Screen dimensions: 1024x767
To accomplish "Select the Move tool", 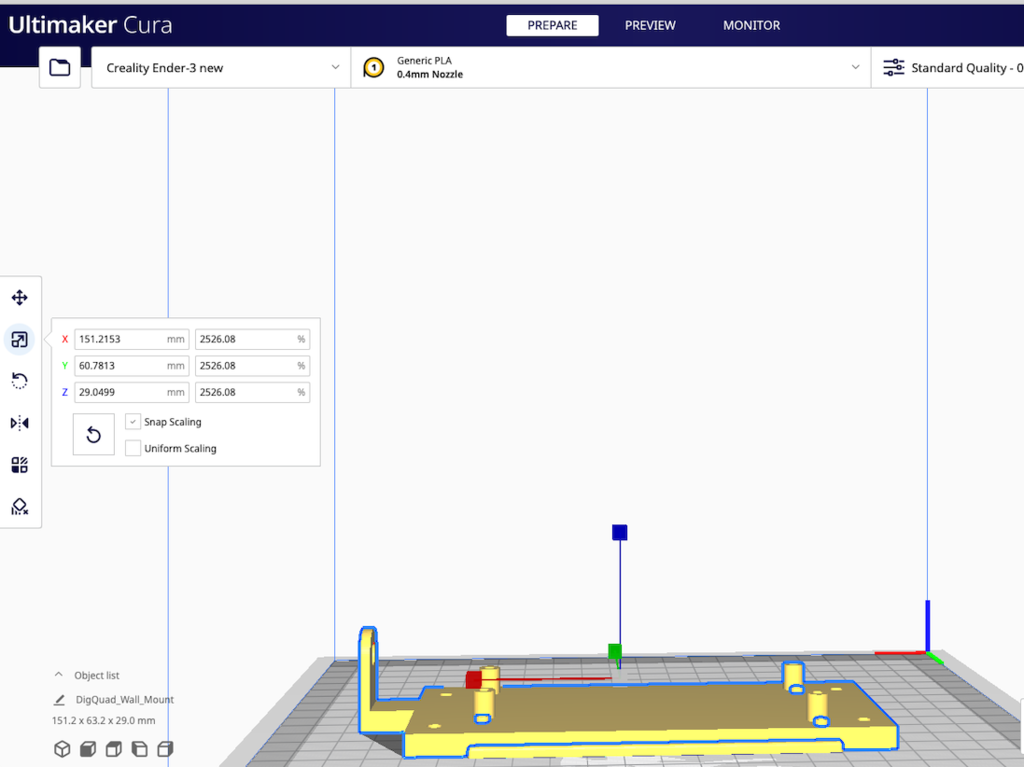I will tap(19, 298).
